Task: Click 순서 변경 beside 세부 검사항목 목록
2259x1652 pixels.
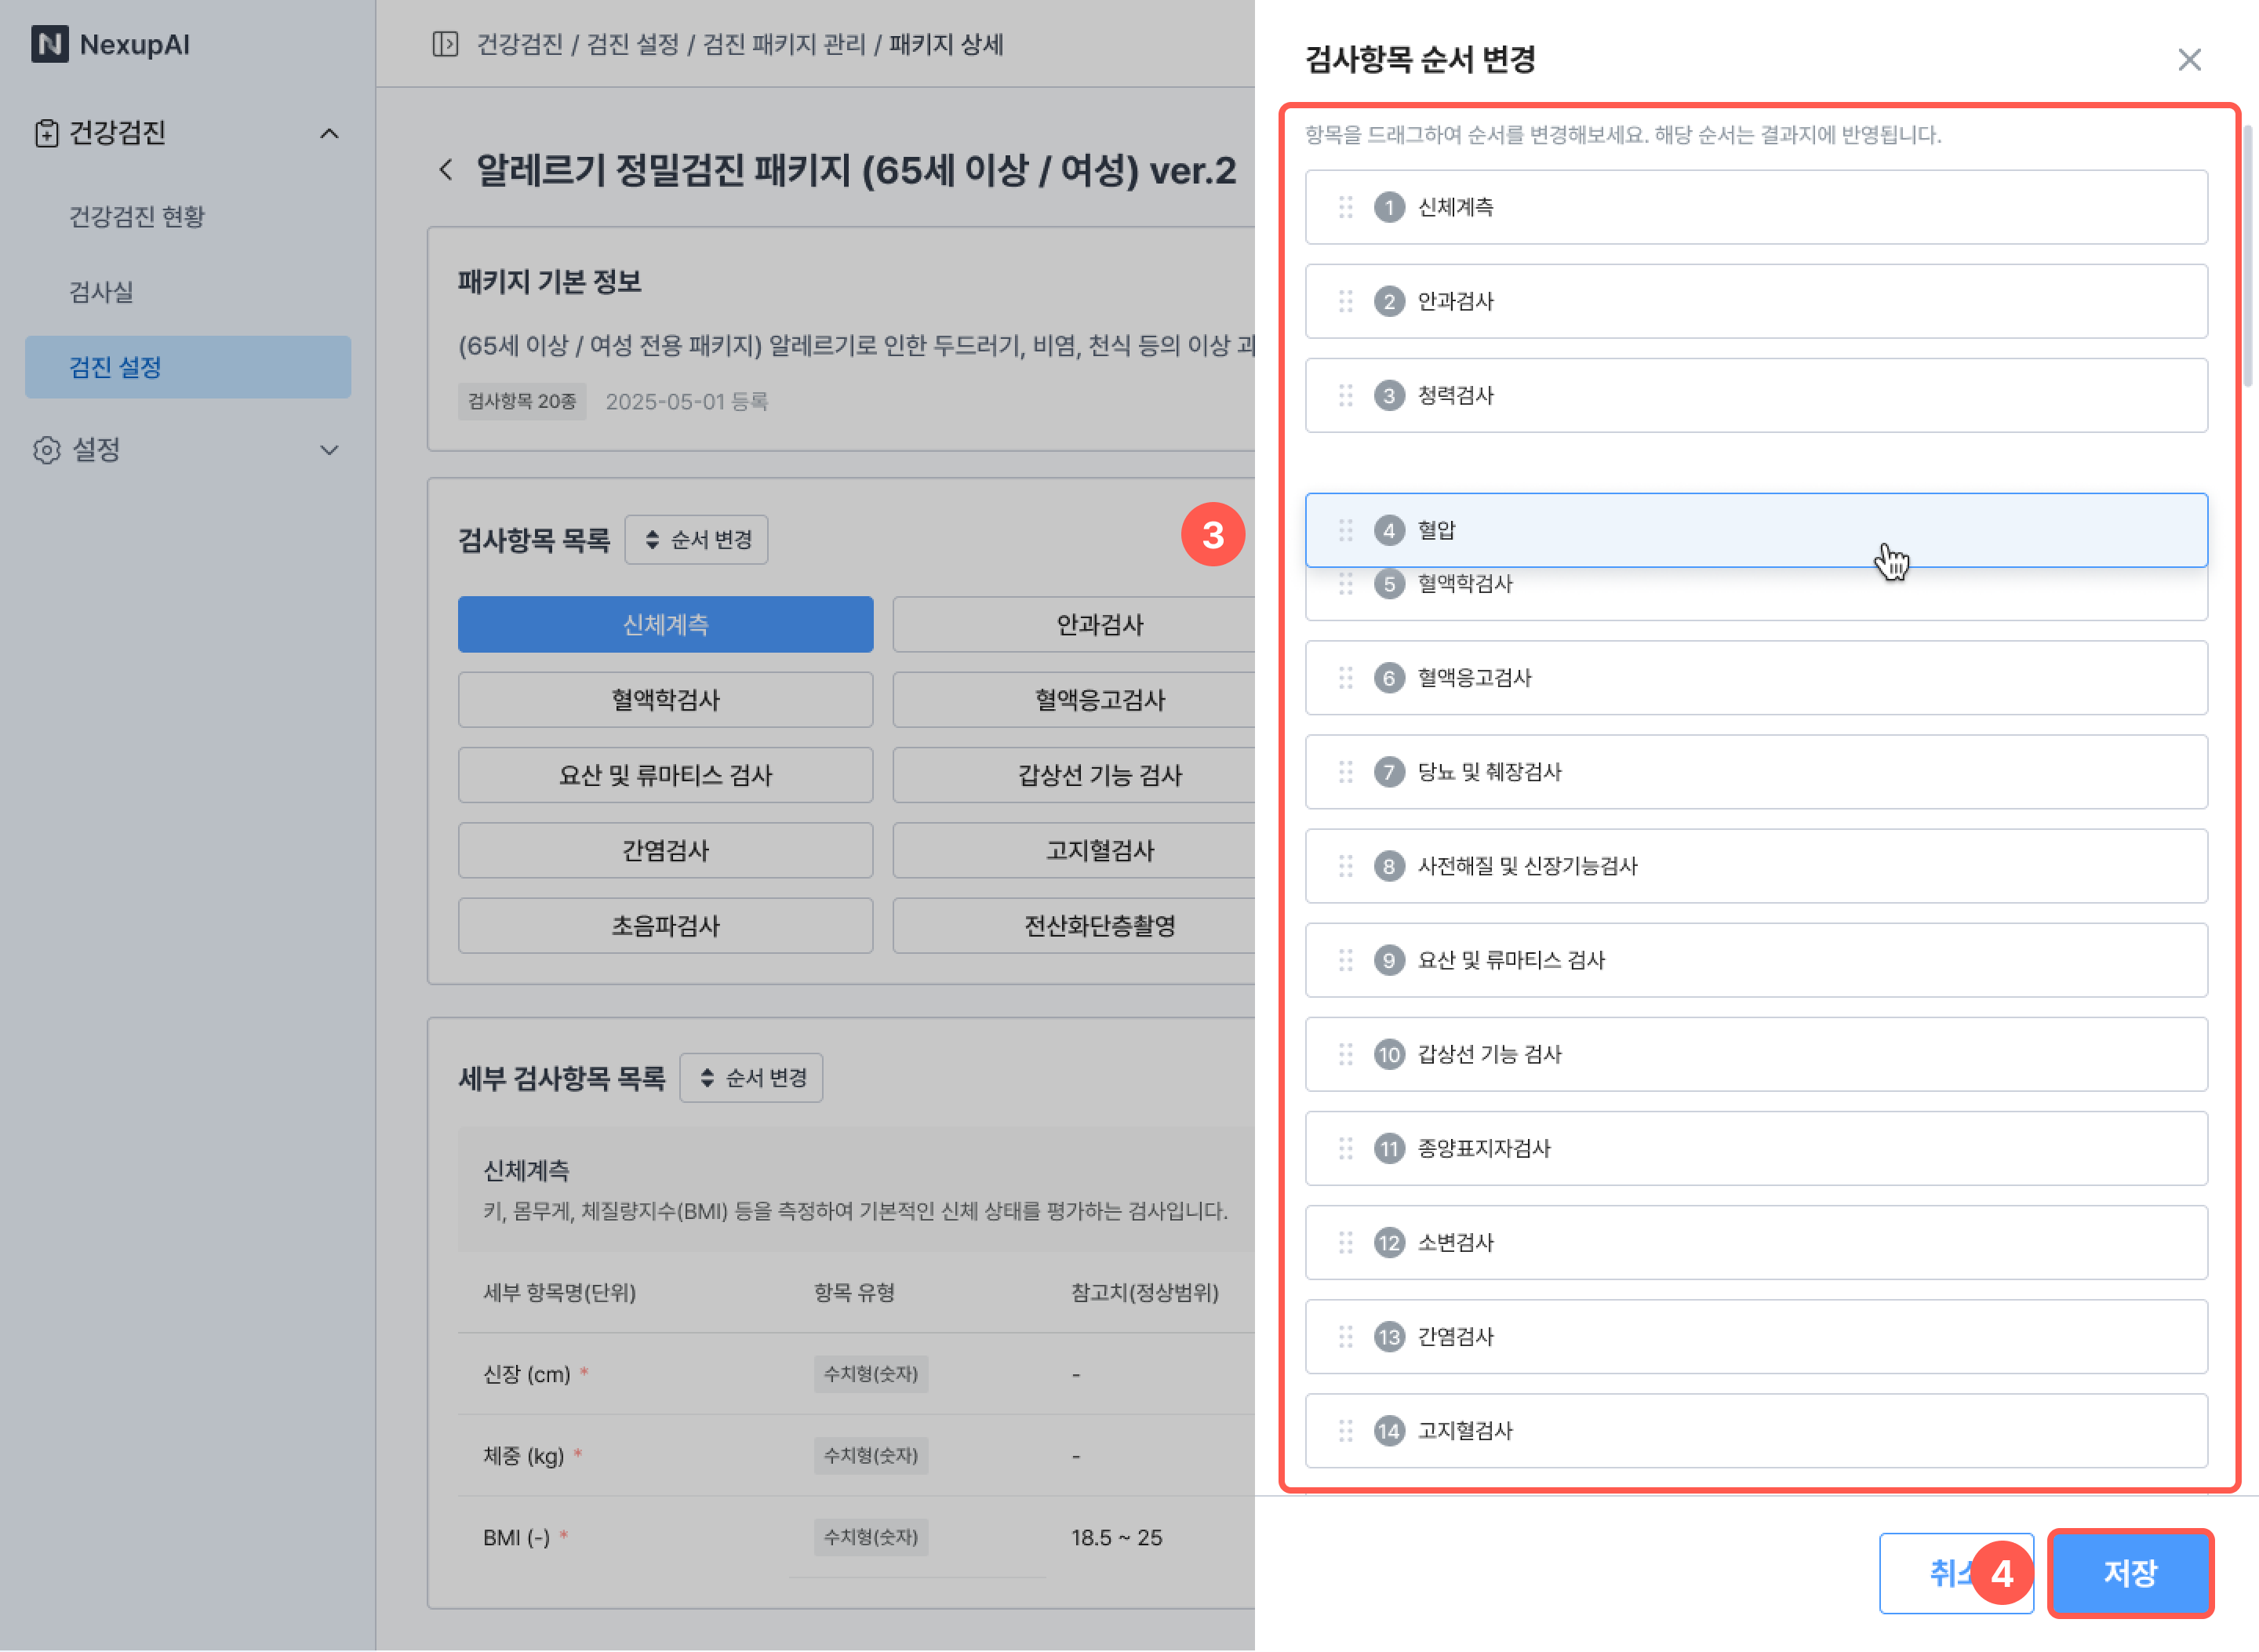Action: coord(751,1078)
